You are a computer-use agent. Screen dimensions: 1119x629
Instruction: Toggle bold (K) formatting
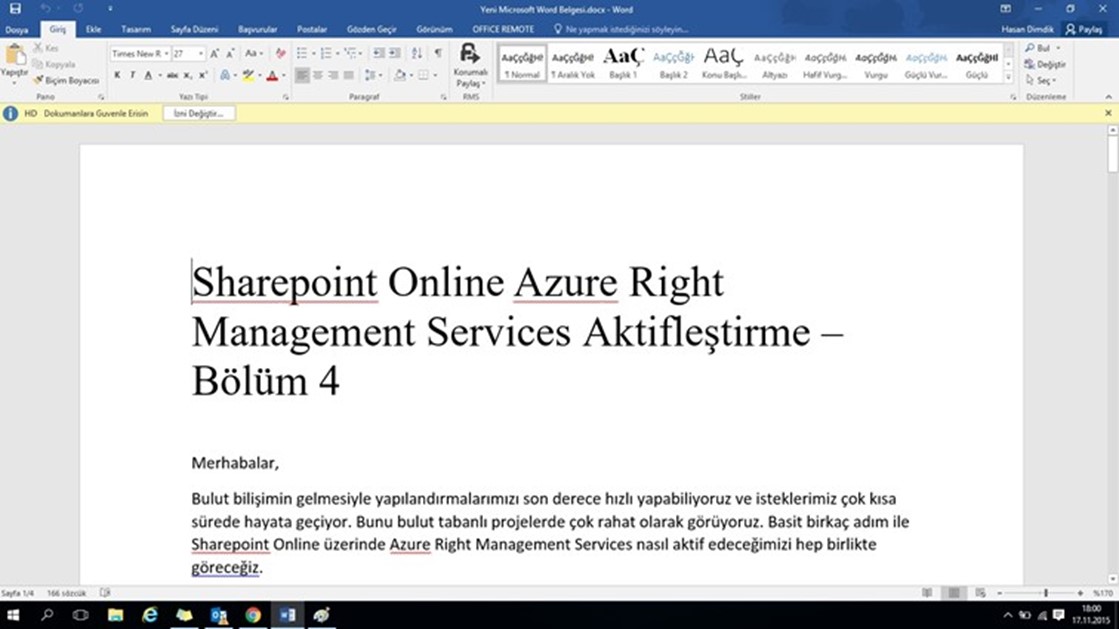coord(117,75)
